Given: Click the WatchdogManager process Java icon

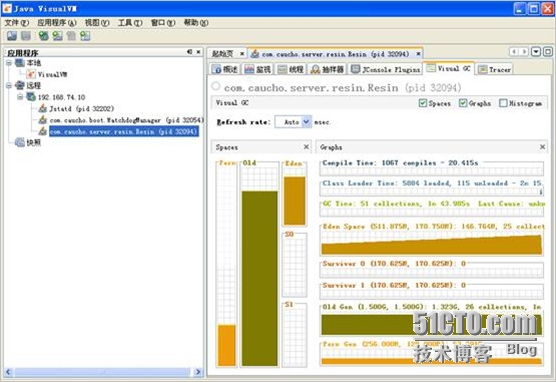Looking at the screenshot, I should tap(43, 120).
